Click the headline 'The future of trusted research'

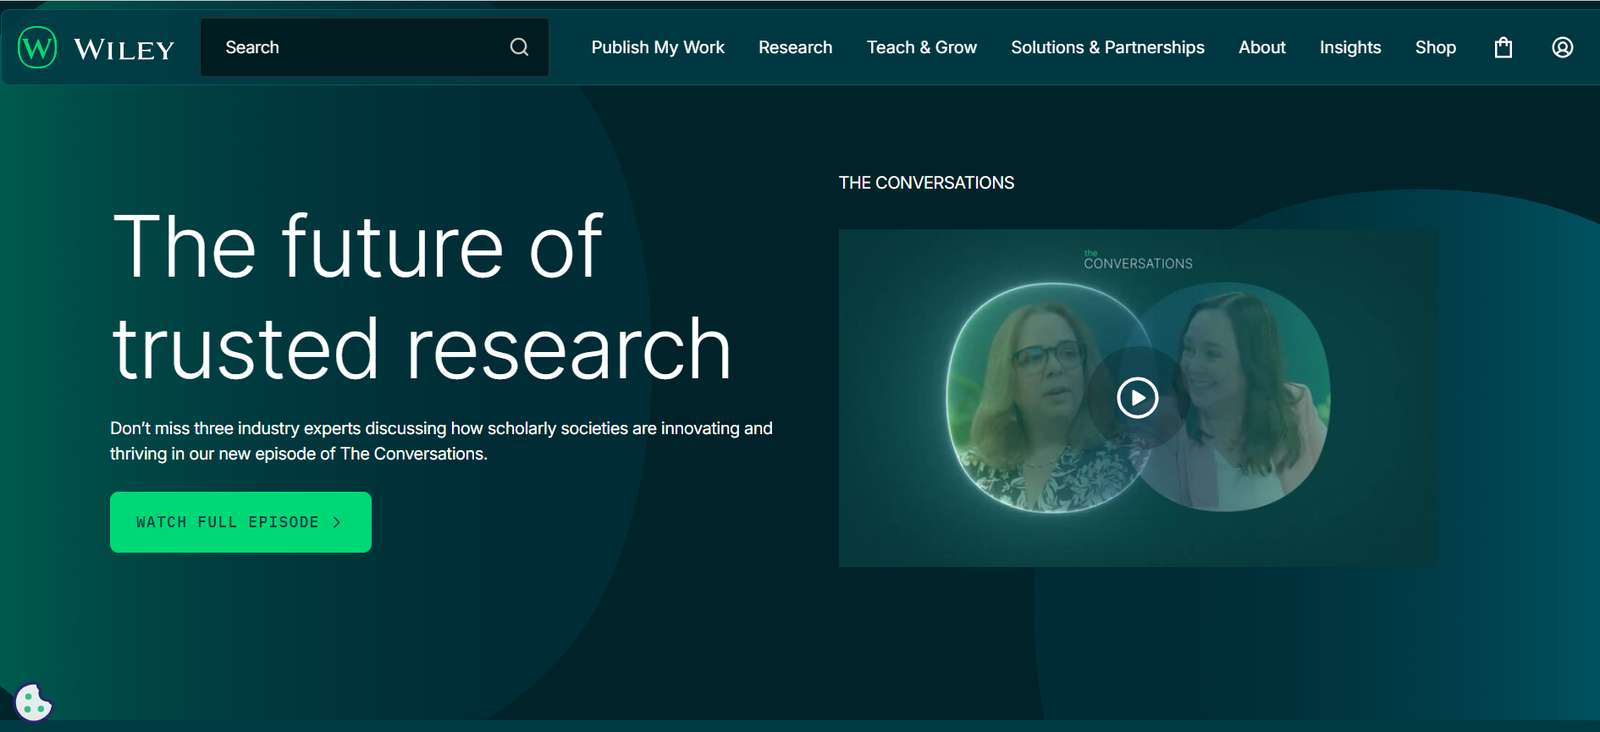coord(420,297)
